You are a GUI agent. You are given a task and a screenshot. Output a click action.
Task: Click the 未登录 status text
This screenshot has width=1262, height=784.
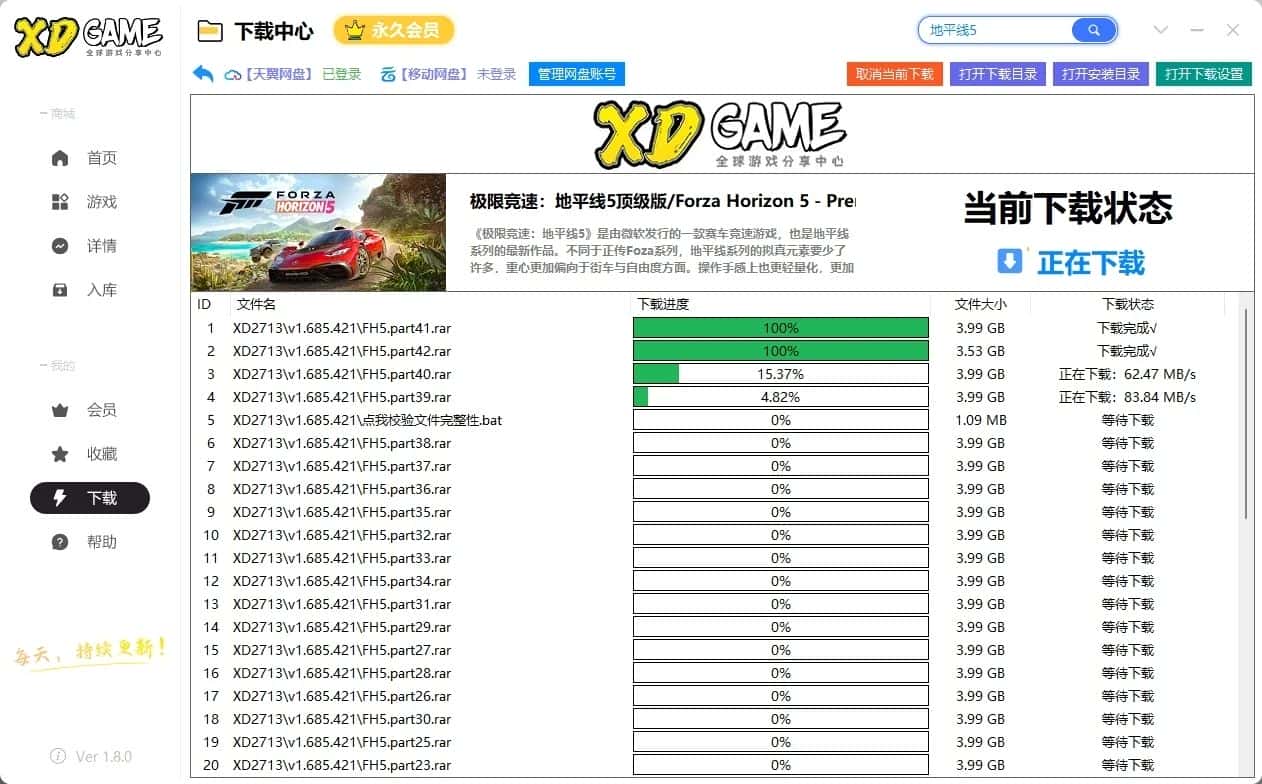pyautogui.click(x=497, y=74)
